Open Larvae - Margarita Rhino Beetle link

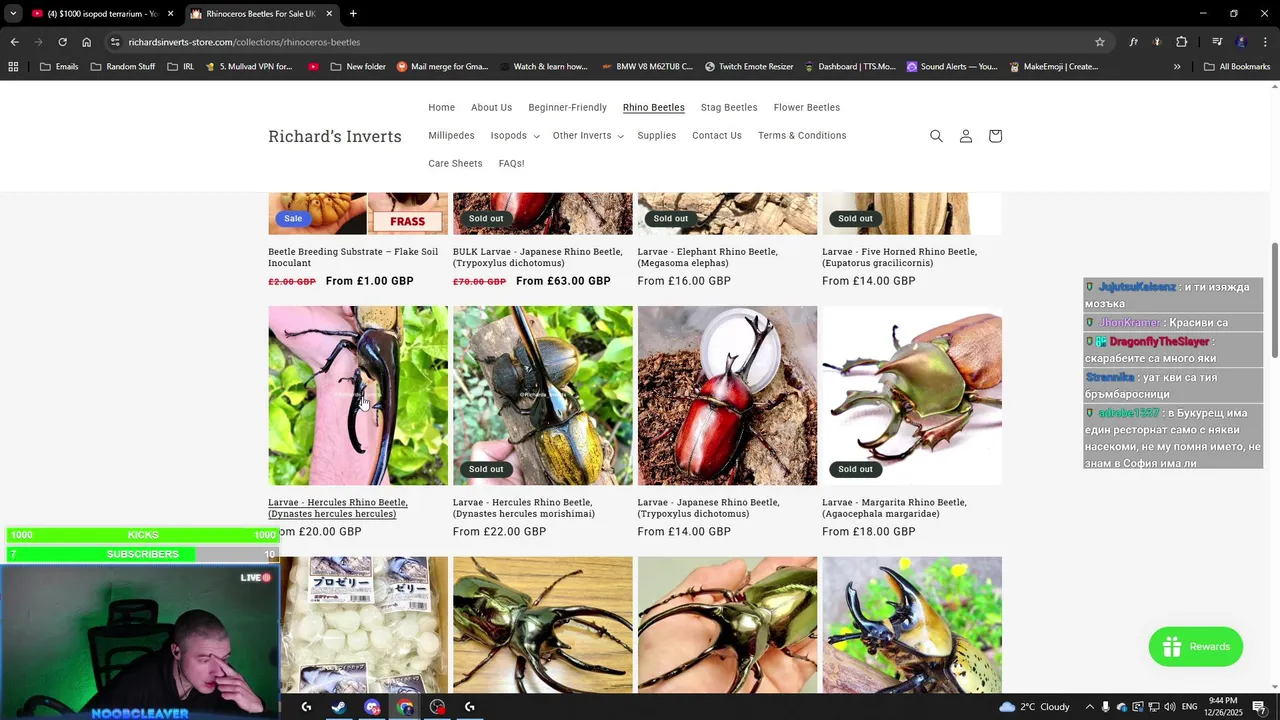point(894,508)
